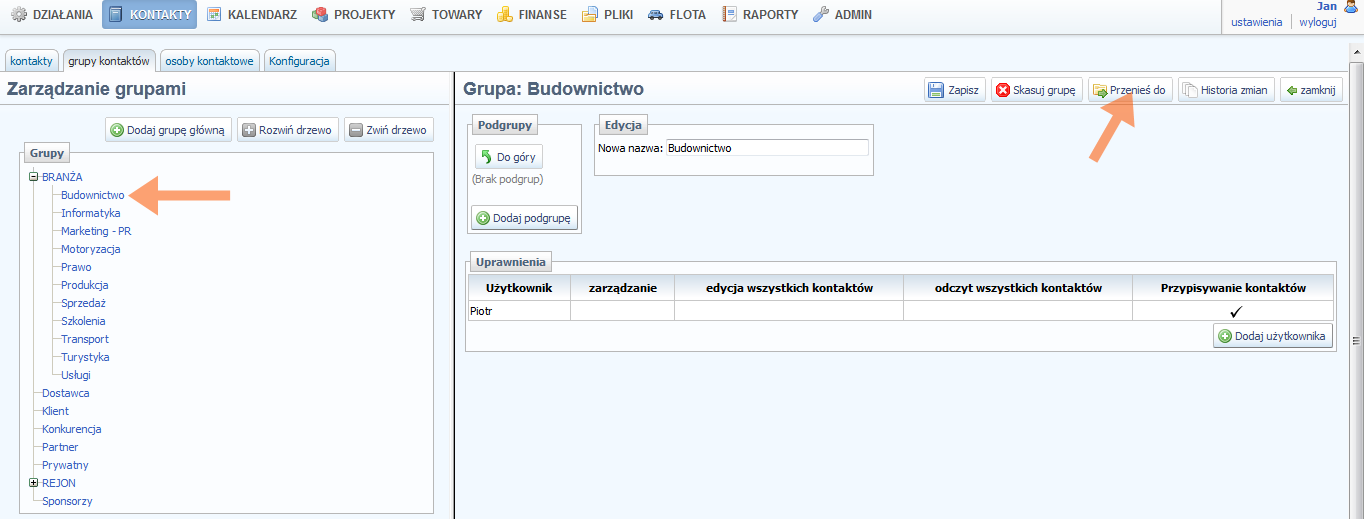This screenshot has height=519, width=1364.
Task: Switch to the osoby kontaktowe tab
Action: tap(209, 61)
